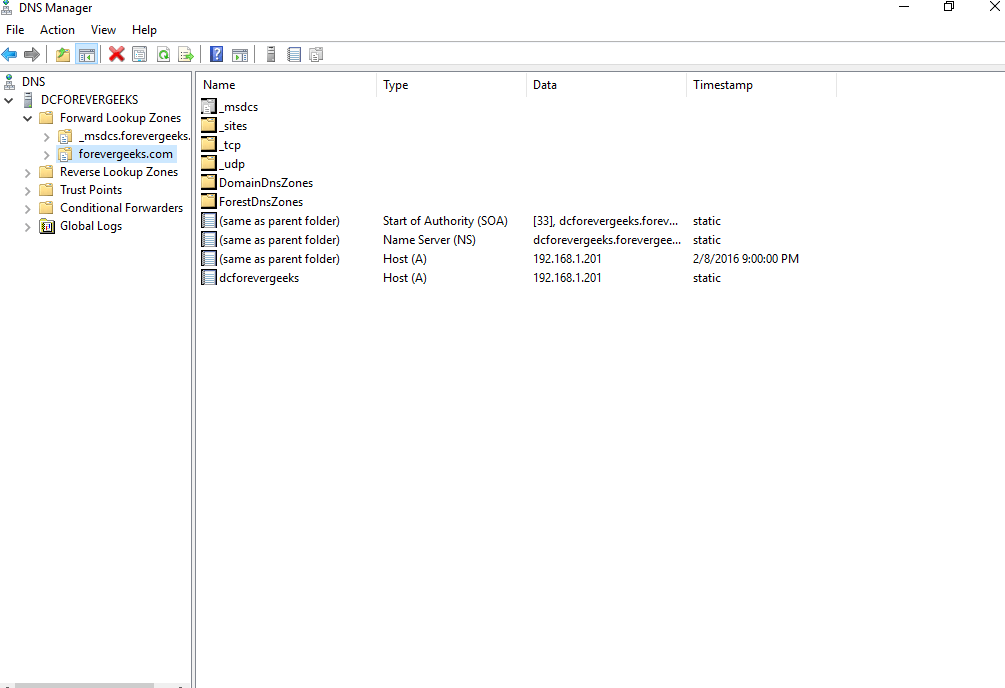This screenshot has width=1005, height=688.
Task: Click the Global Logs icon in tree
Action: tap(47, 226)
